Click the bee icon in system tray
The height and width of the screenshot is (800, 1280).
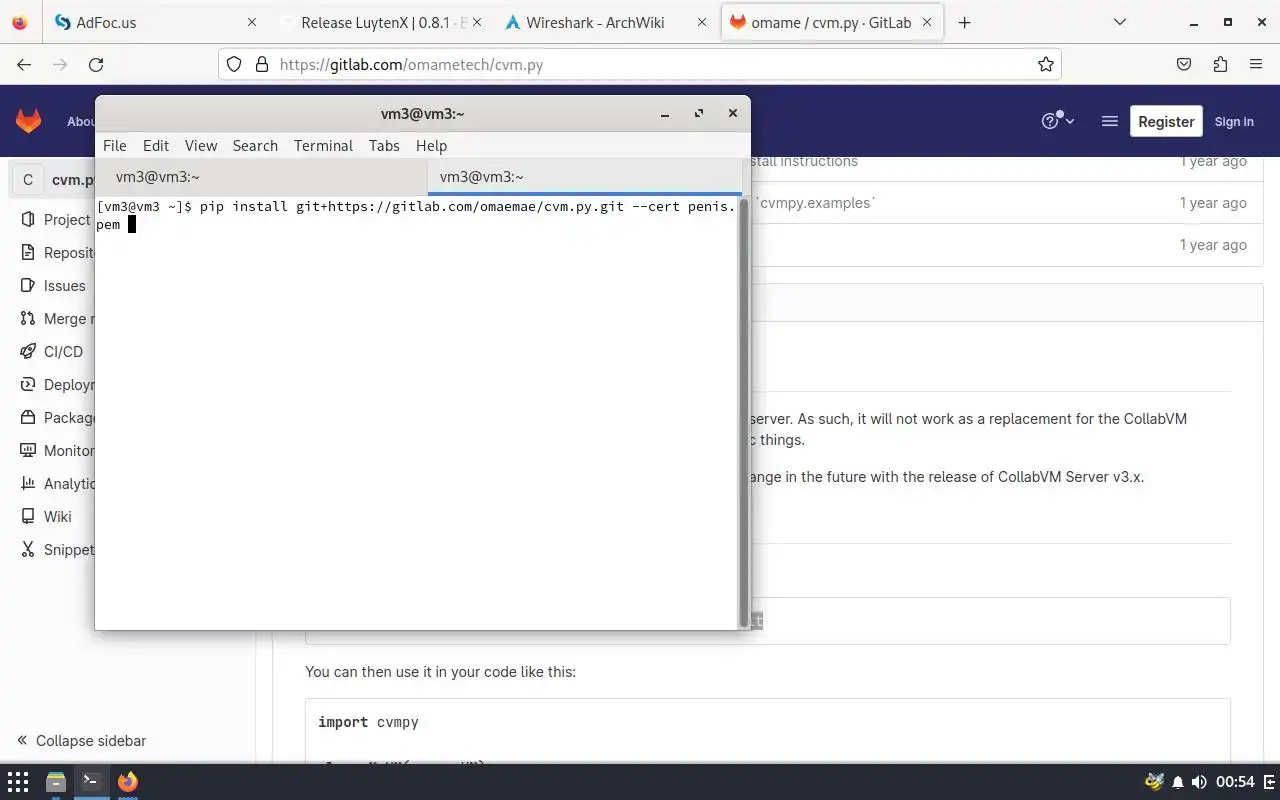[1155, 781]
